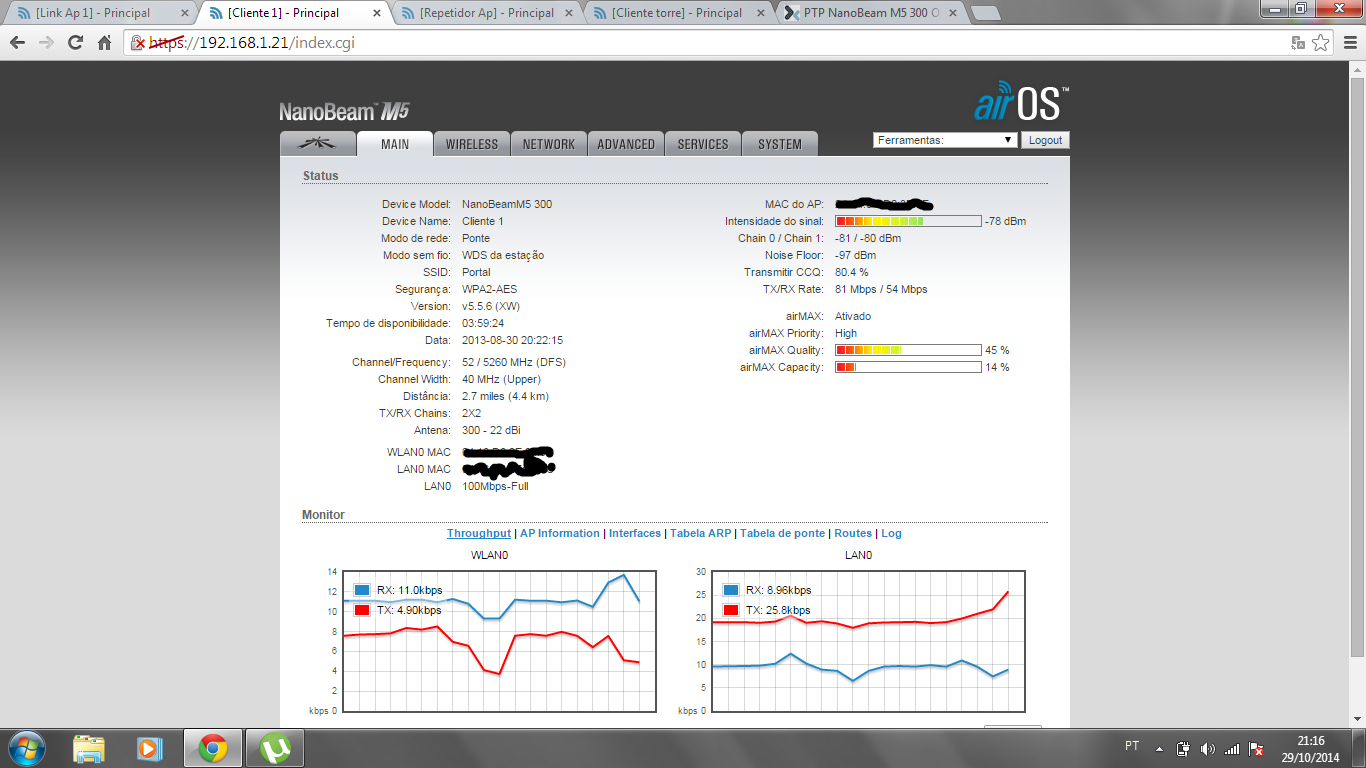Open the WIRELESS settings tab

pos(472,144)
